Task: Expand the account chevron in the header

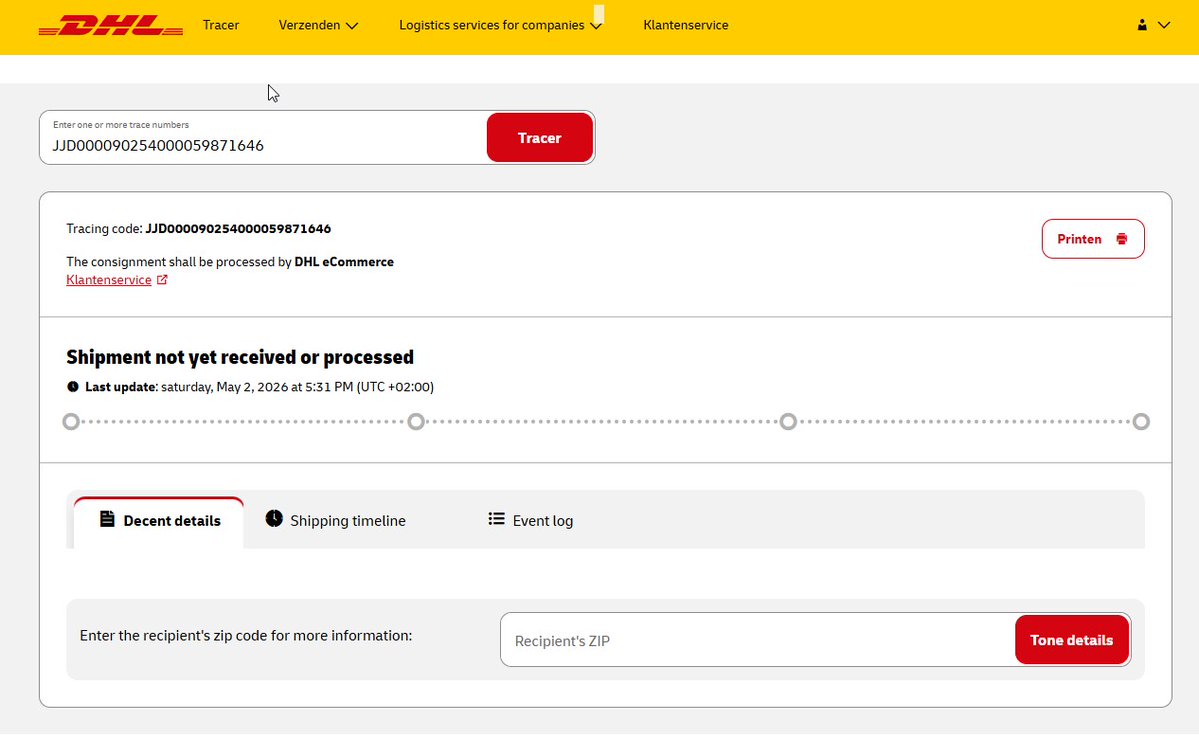Action: pyautogui.click(x=1164, y=25)
